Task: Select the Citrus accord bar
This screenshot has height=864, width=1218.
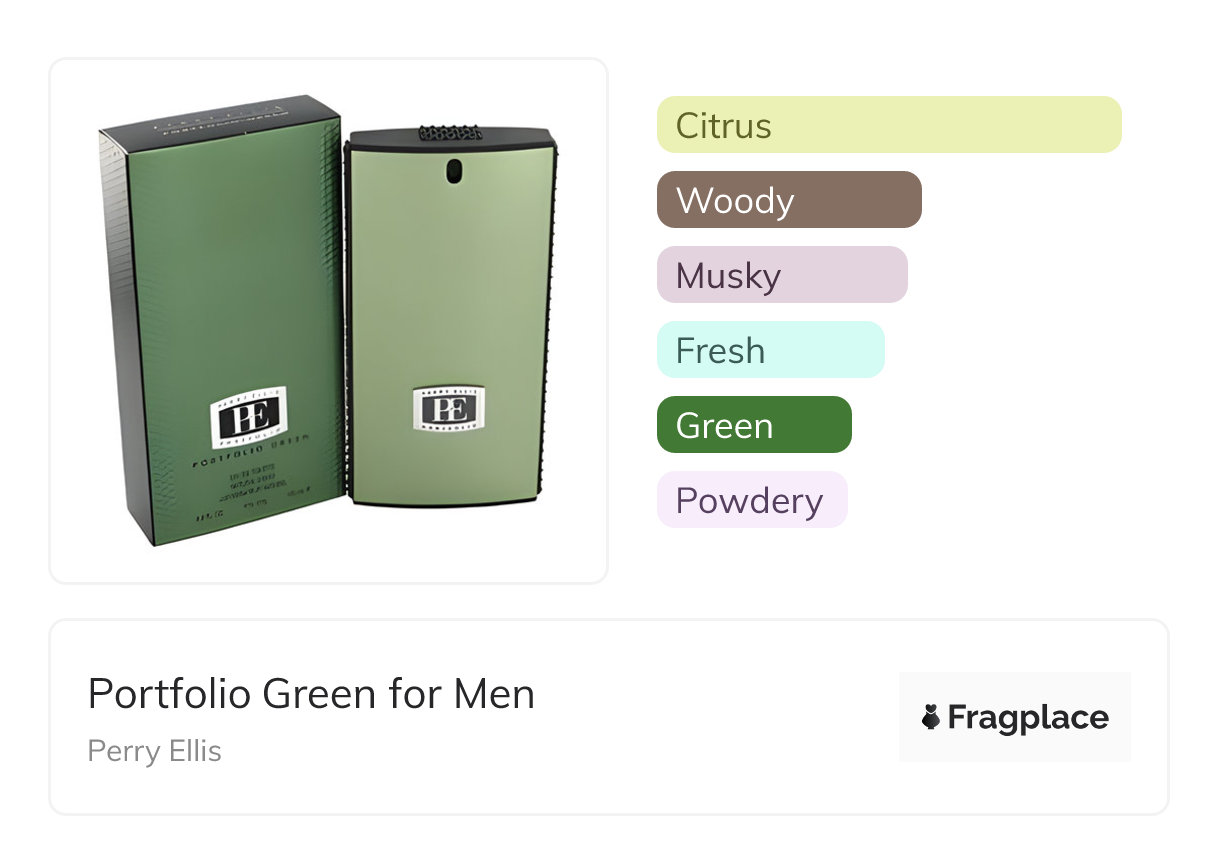Action: [x=888, y=125]
